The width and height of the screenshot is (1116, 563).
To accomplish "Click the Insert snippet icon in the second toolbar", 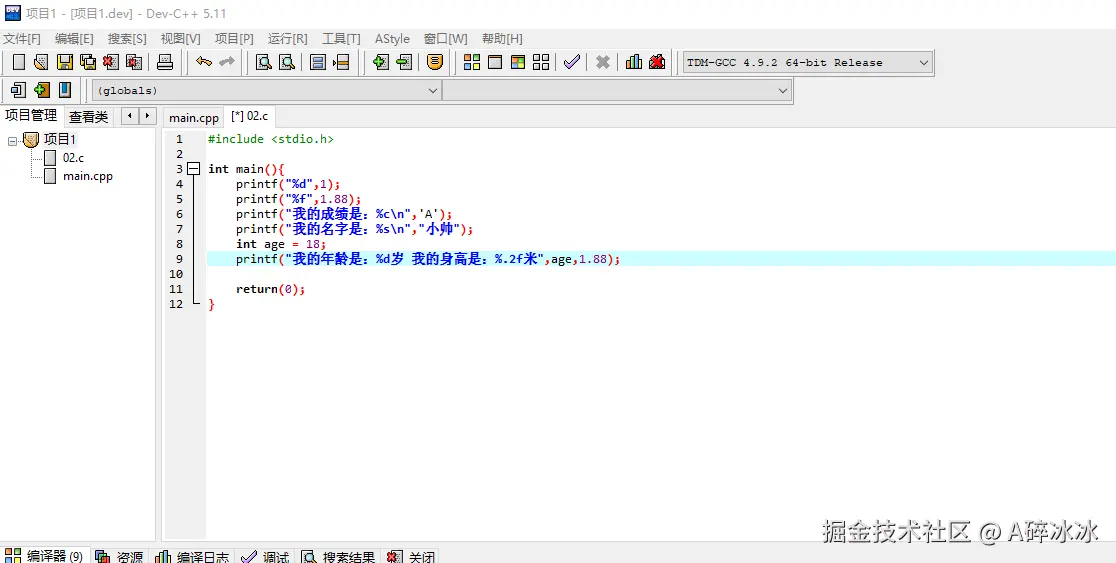I will coord(19,90).
